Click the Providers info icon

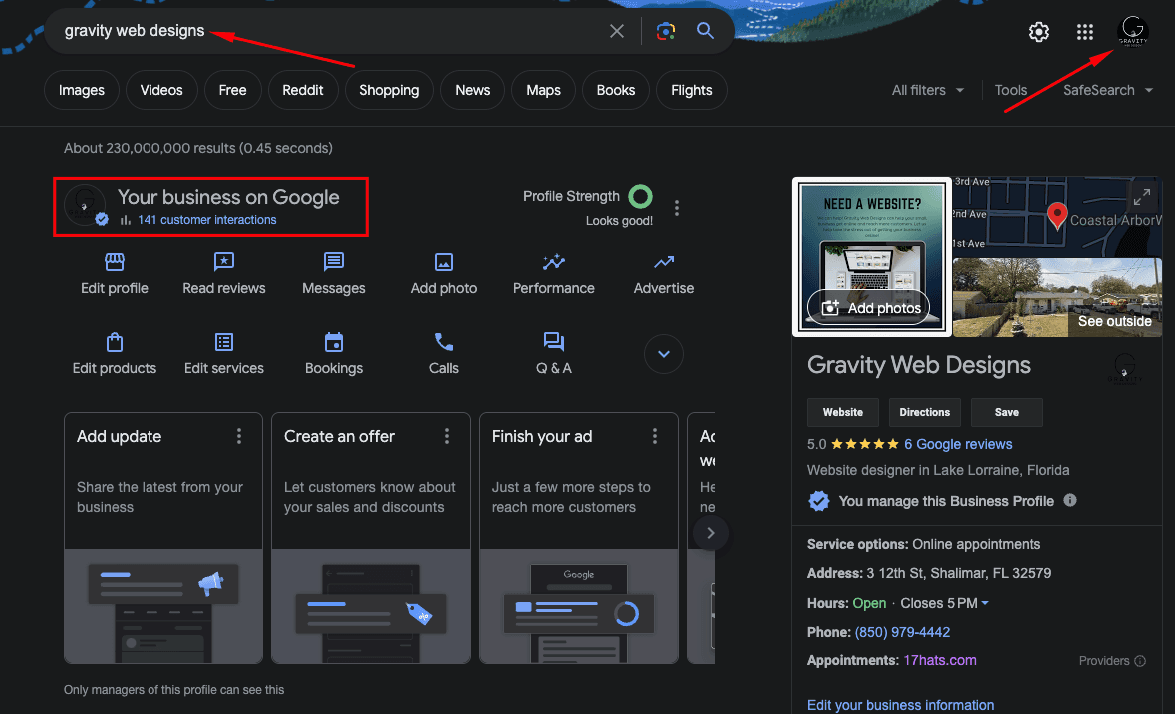[x=1140, y=661]
